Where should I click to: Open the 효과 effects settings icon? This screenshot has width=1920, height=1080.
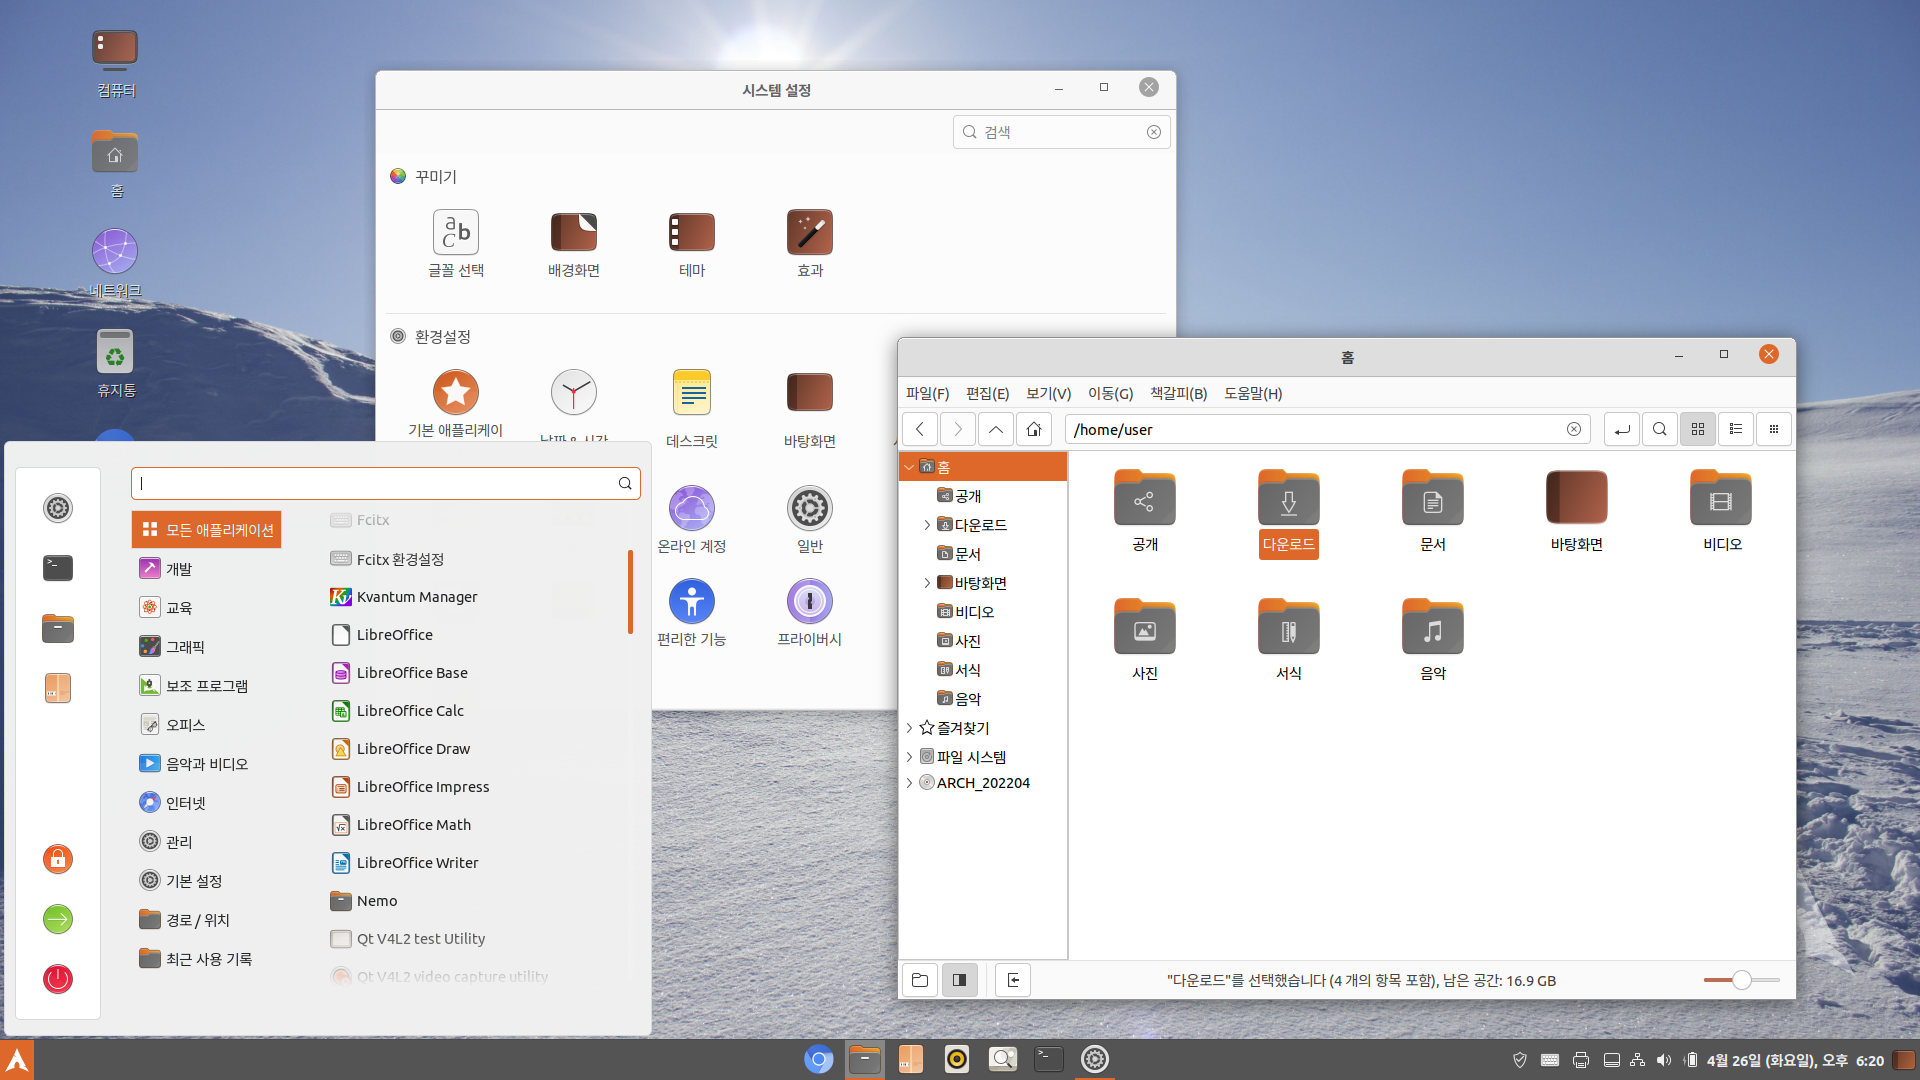point(809,234)
